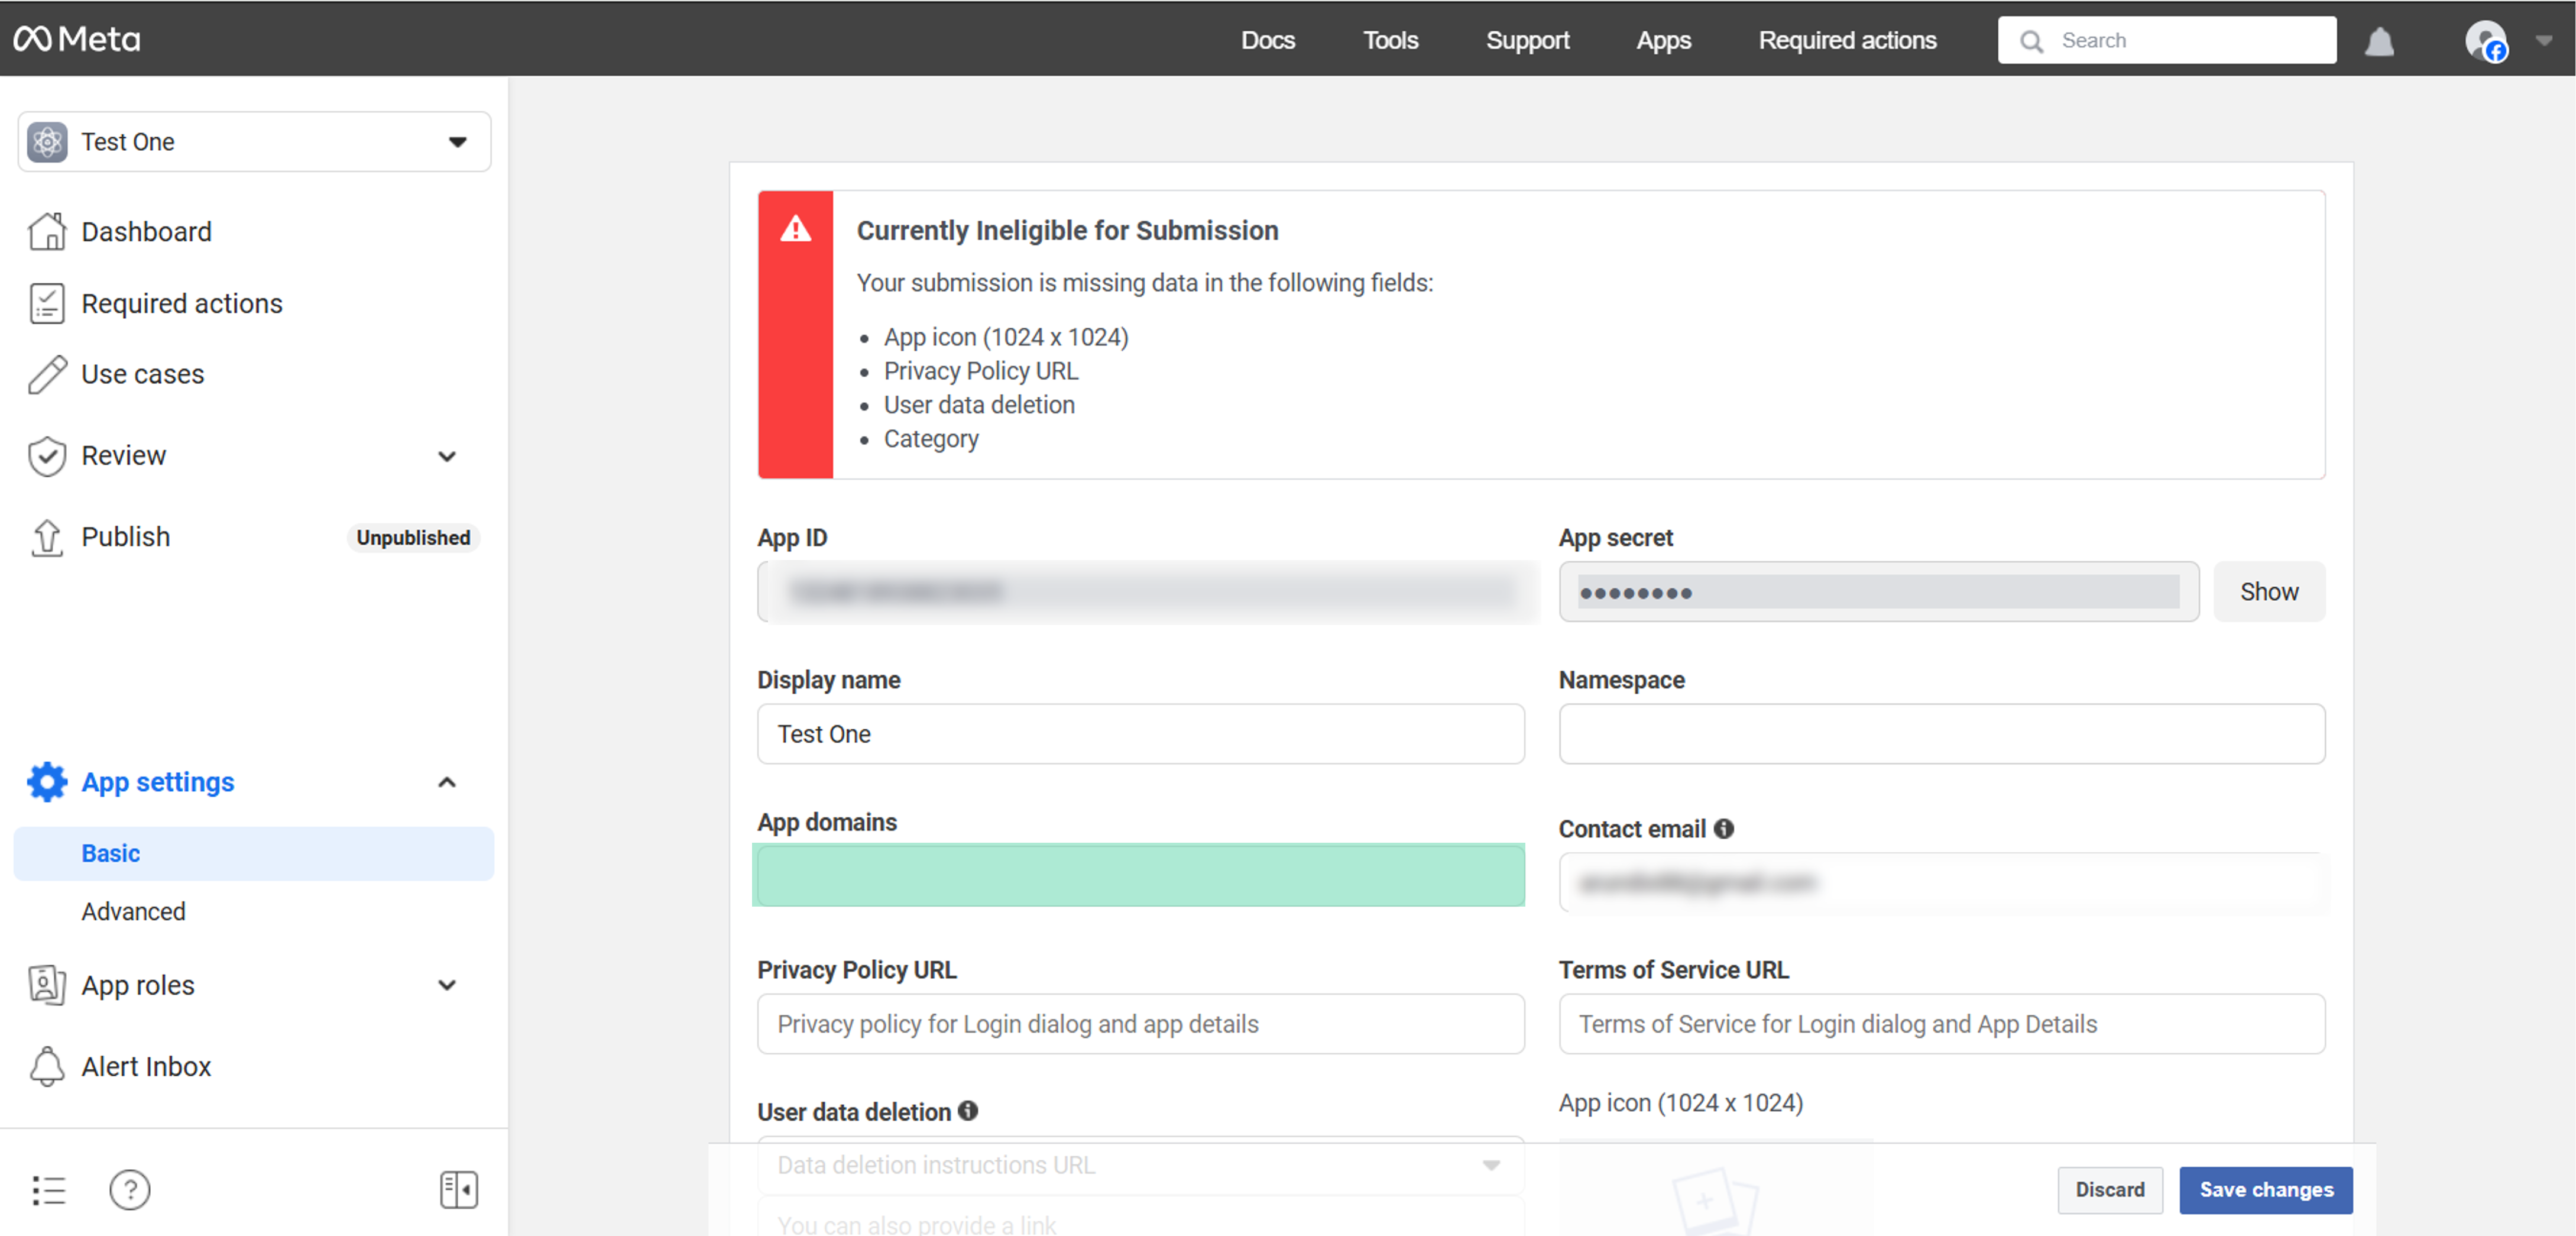2576x1236 pixels.
Task: Click the Publish upload icon
Action: click(x=47, y=537)
